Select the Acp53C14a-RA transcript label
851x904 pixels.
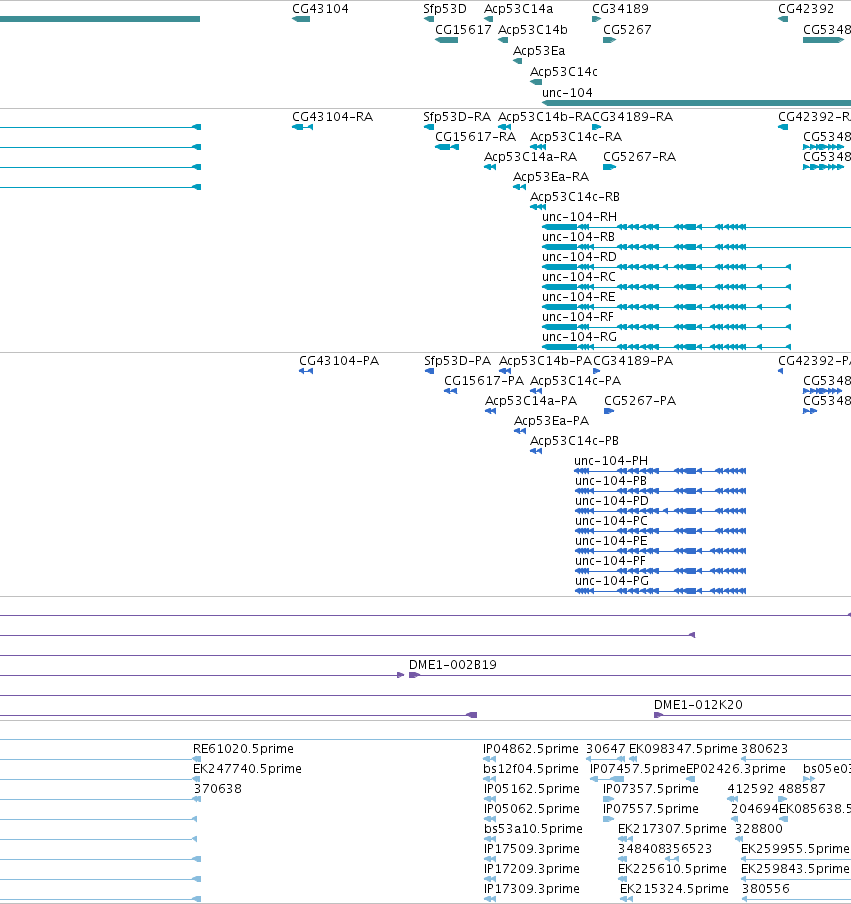(x=530, y=157)
